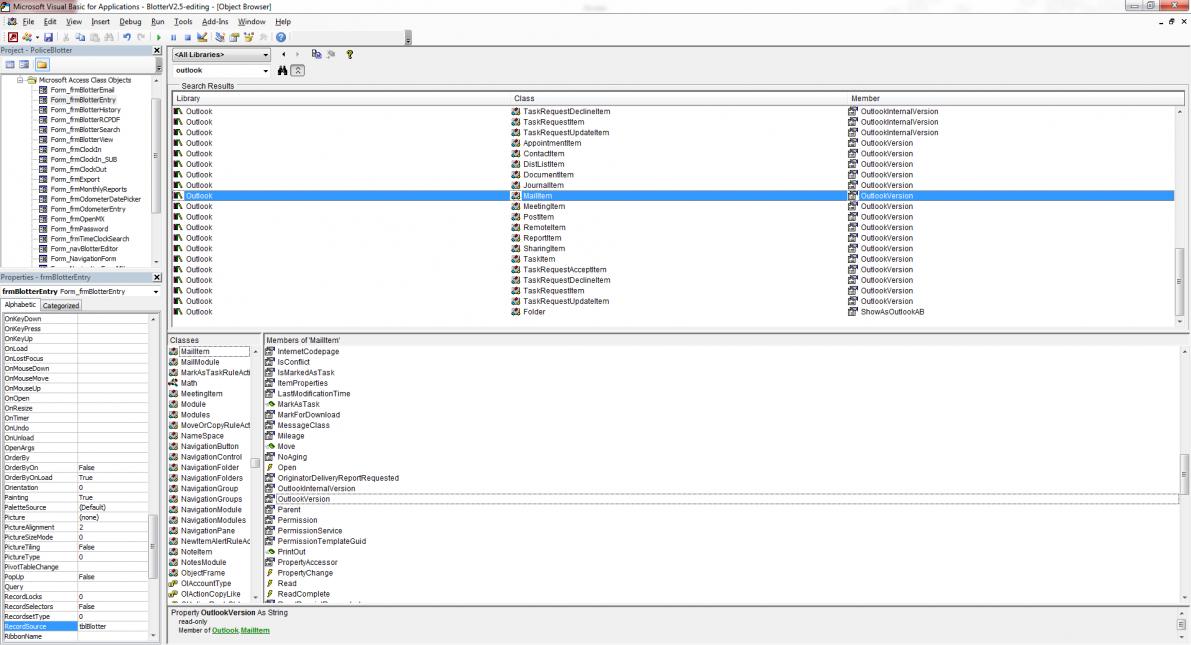Follow the Outlook link in details pane
Image resolution: width=1191 pixels, height=645 pixels.
point(225,631)
